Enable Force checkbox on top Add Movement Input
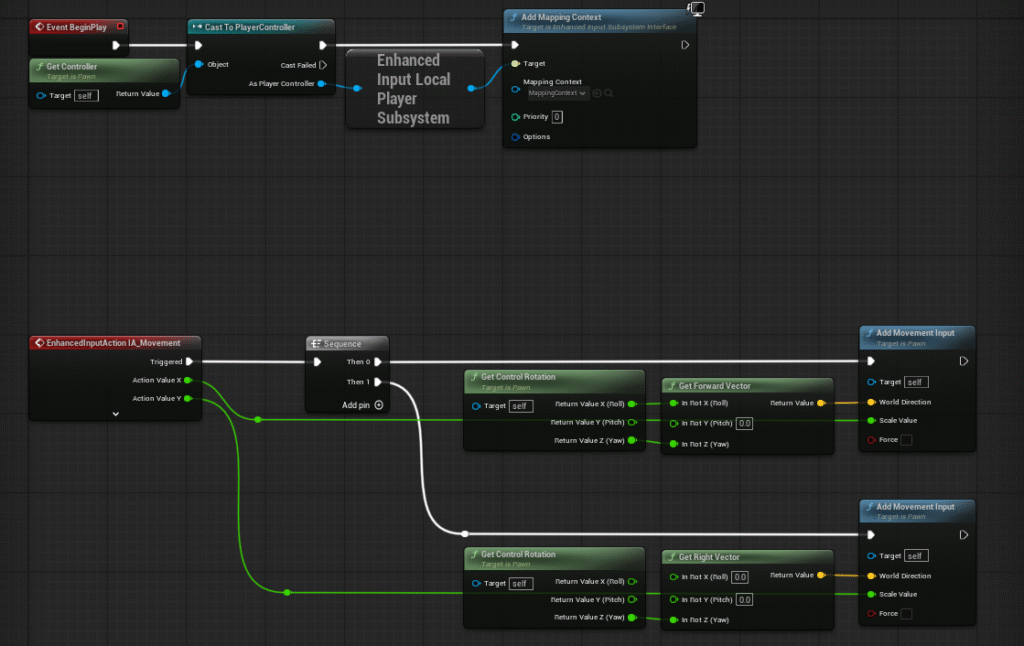This screenshot has width=1024, height=646. (906, 440)
